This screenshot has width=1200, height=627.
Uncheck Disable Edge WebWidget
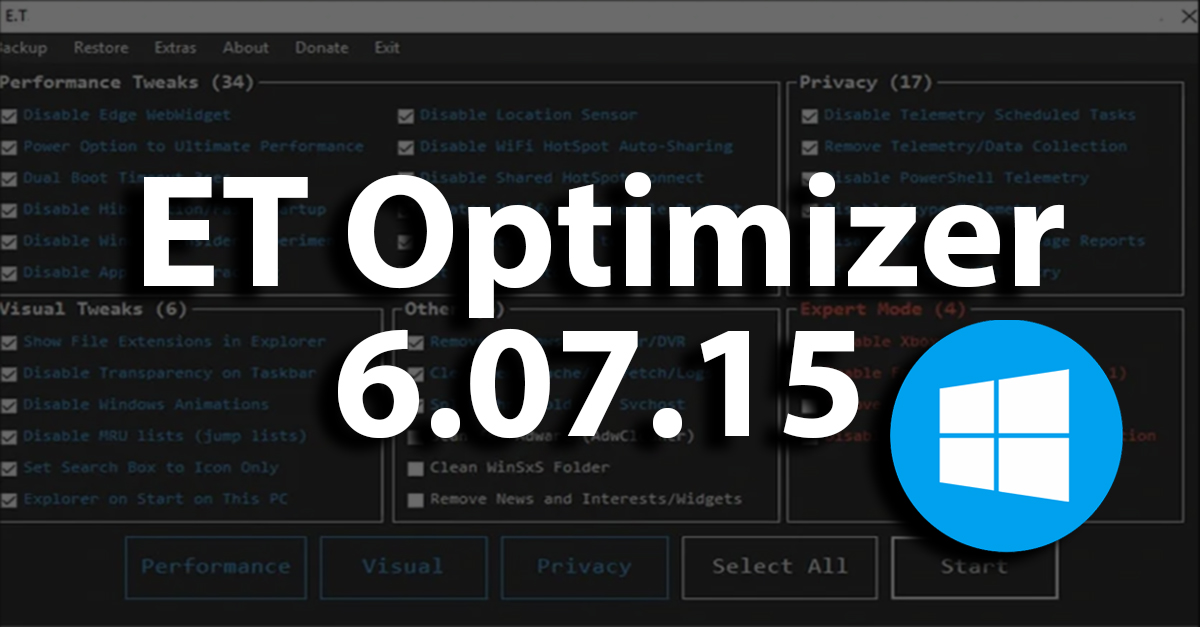9,116
